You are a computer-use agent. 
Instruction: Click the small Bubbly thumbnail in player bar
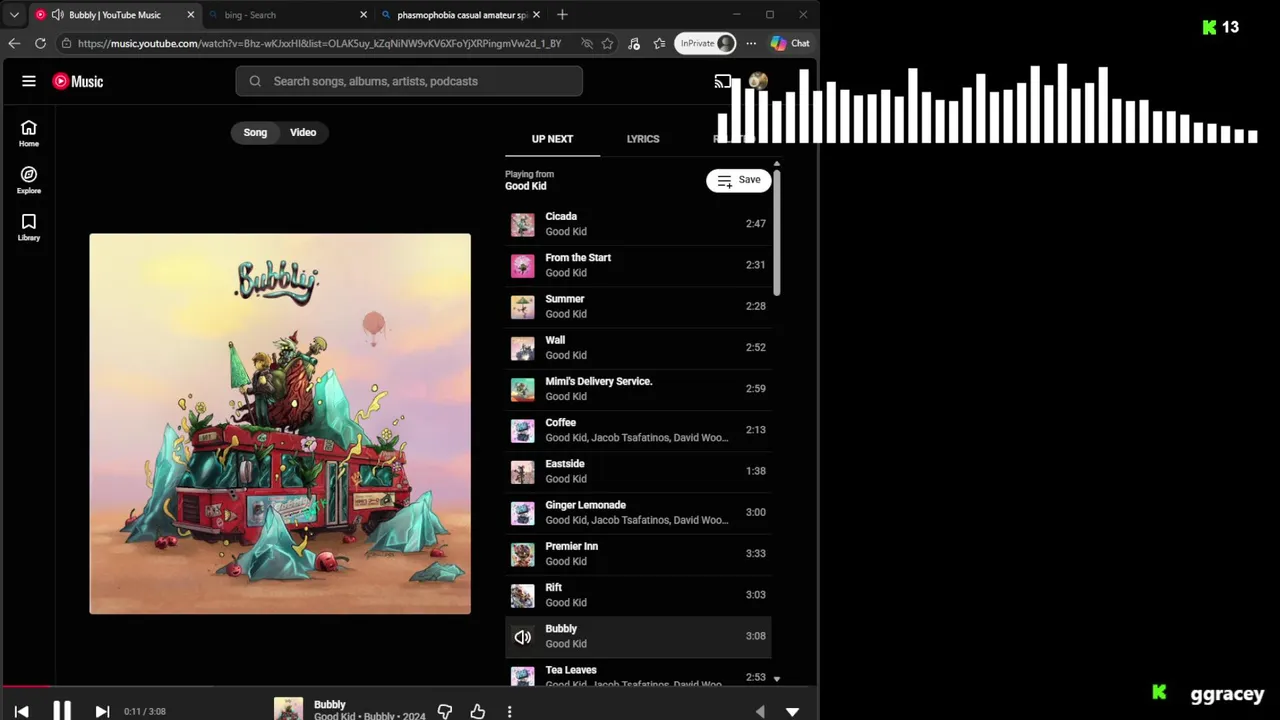tap(288, 709)
